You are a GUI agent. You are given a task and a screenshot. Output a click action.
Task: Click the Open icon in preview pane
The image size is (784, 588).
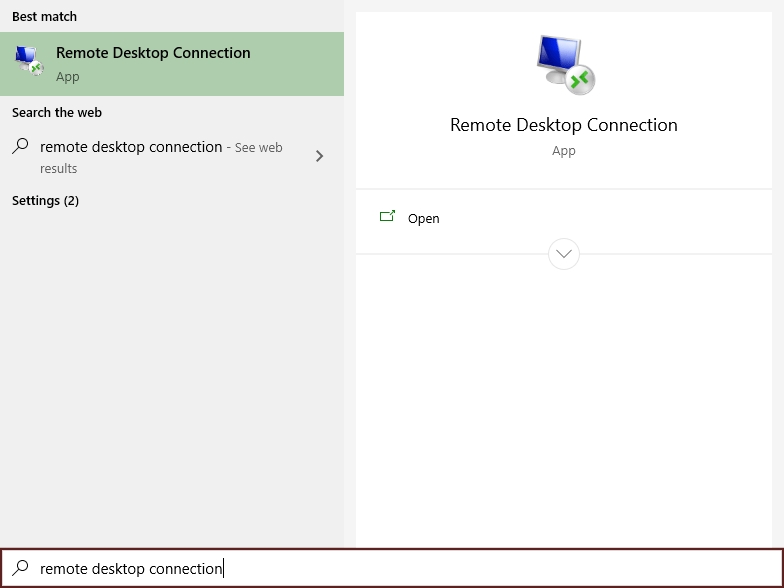pos(387,217)
